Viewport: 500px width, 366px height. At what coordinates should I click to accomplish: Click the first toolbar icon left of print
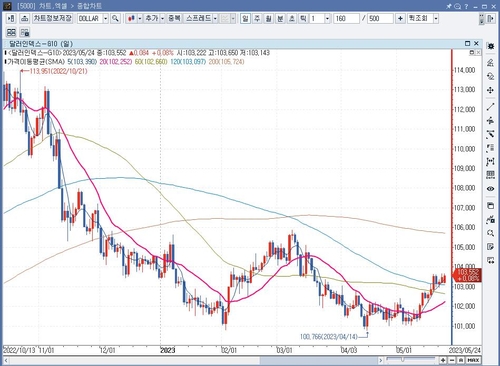click(x=11, y=18)
